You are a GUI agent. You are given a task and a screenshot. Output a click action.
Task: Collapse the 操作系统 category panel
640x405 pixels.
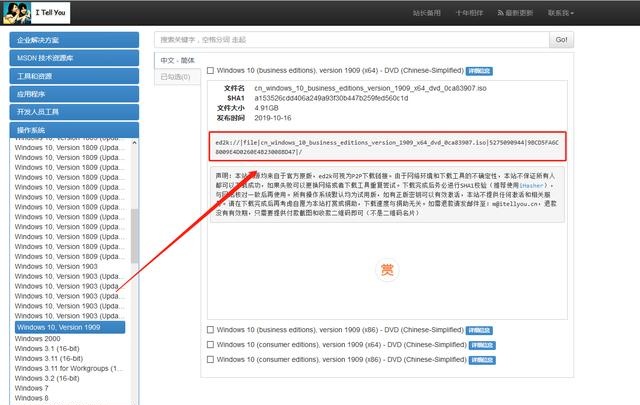click(74, 130)
